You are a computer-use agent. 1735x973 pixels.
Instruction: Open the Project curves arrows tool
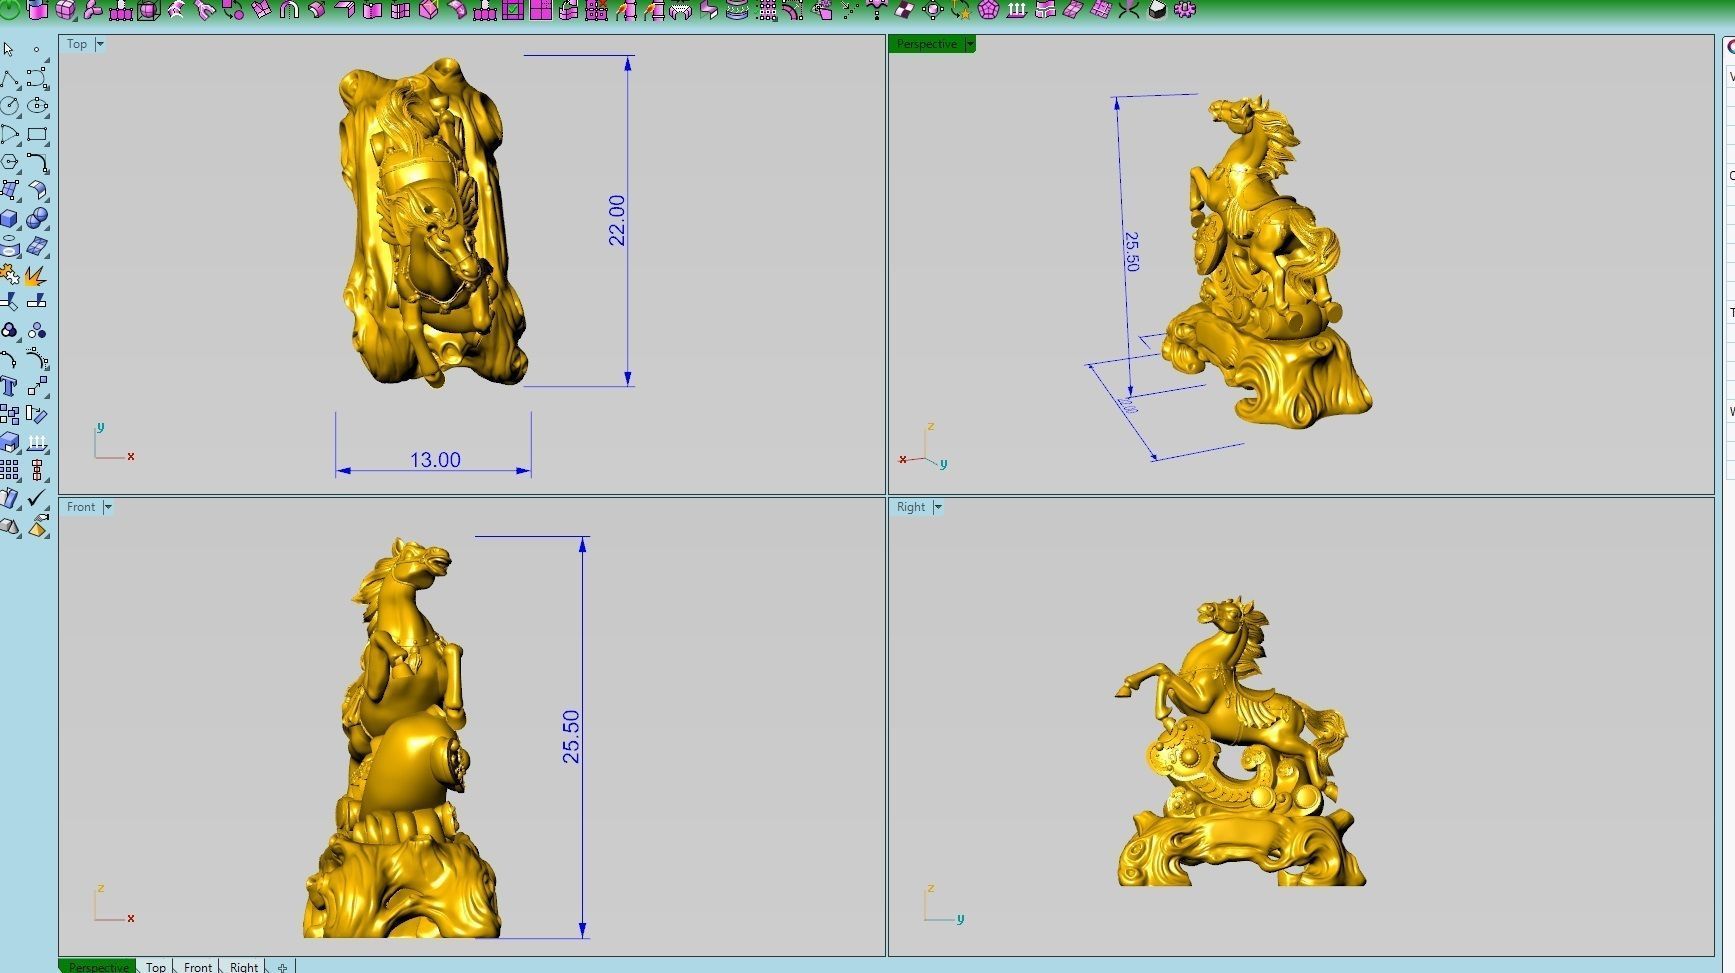(x=37, y=442)
